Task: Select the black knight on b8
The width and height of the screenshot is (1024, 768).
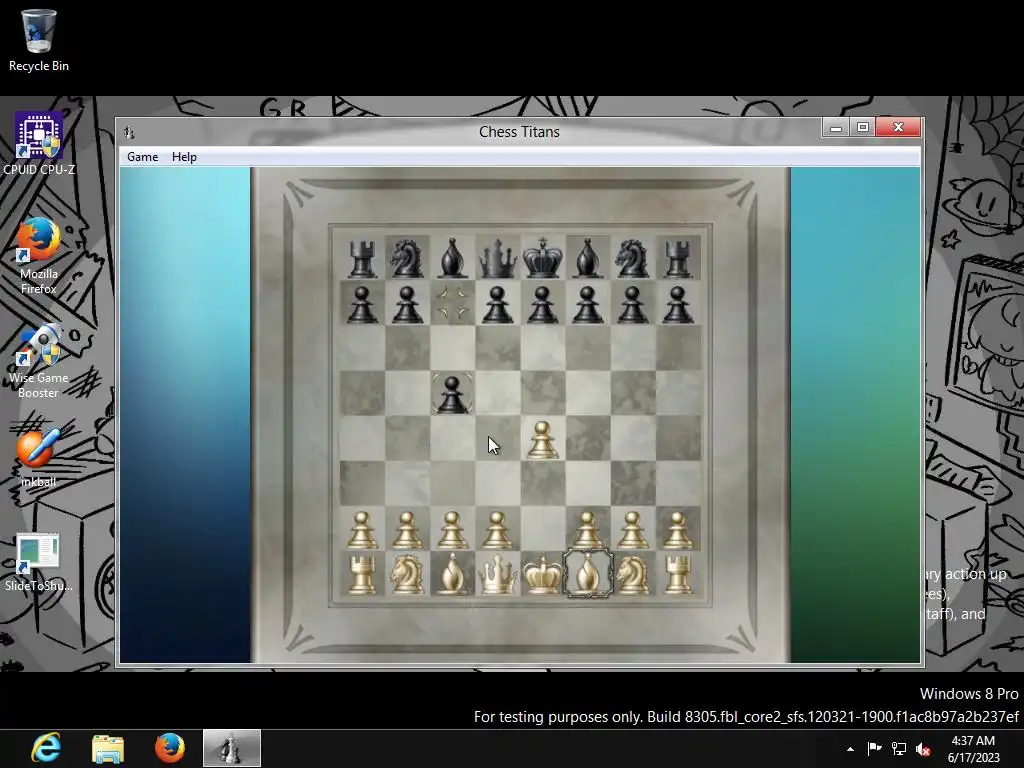Action: coord(407,258)
